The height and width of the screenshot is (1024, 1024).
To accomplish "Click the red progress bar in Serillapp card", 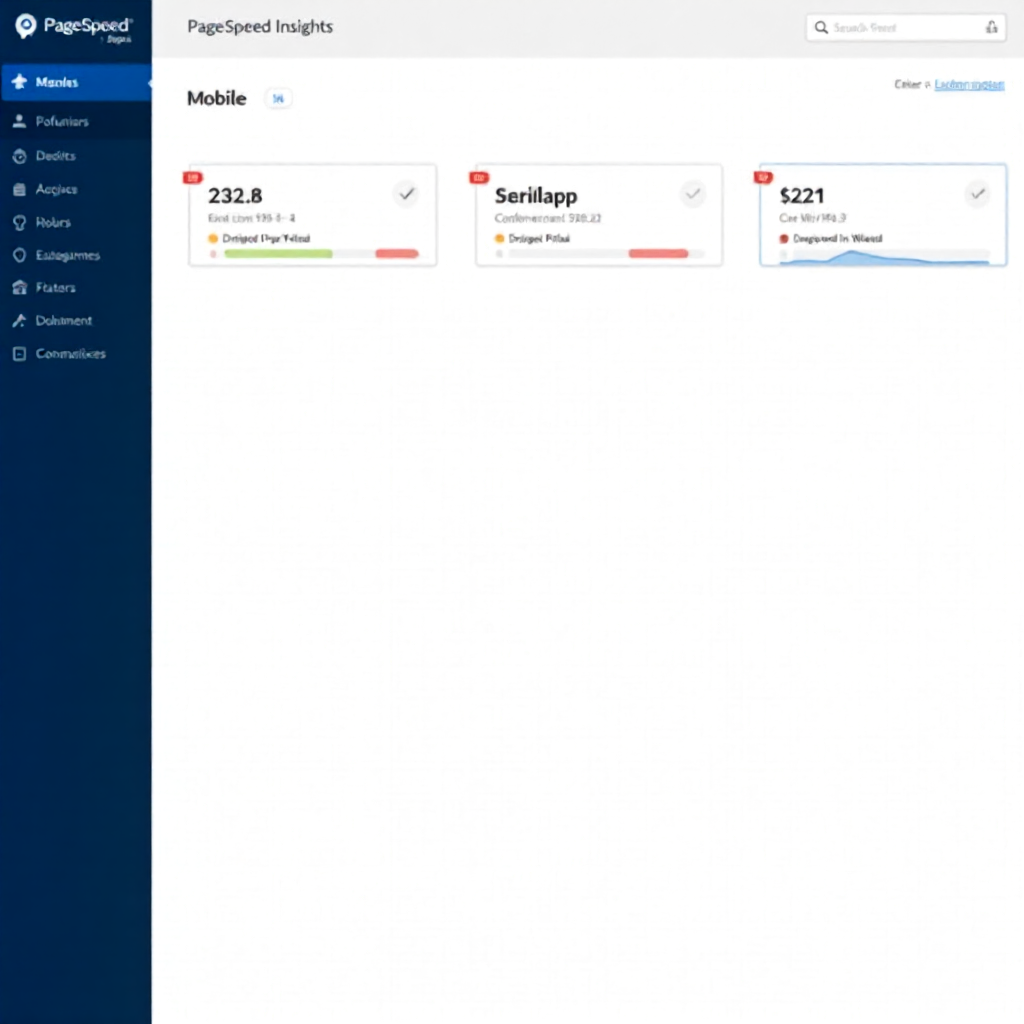I will (658, 254).
